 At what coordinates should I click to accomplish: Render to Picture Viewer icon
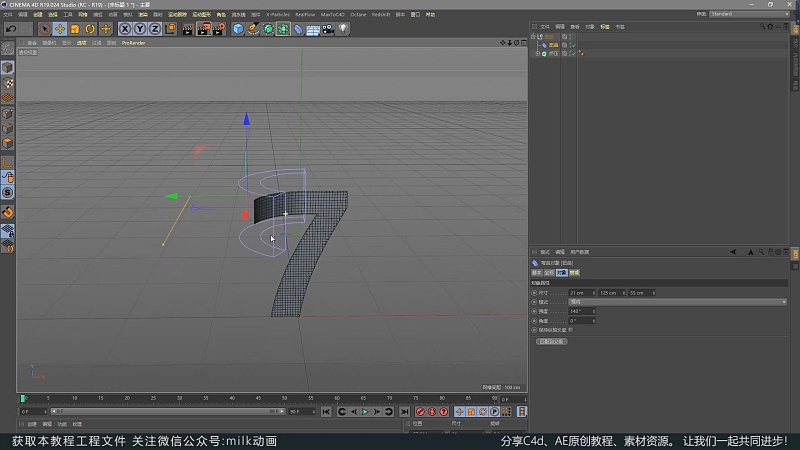pyautogui.click(x=204, y=29)
